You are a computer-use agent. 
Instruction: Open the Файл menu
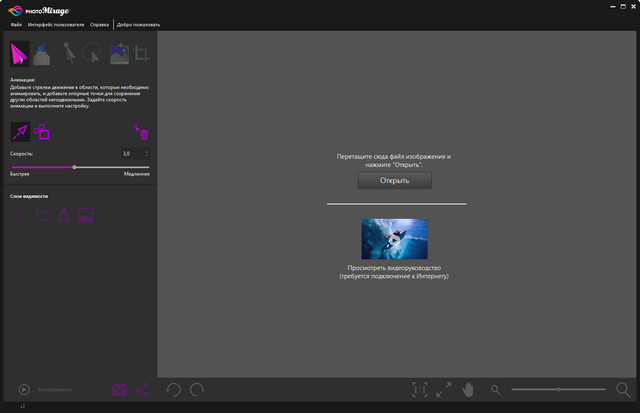tap(16, 23)
